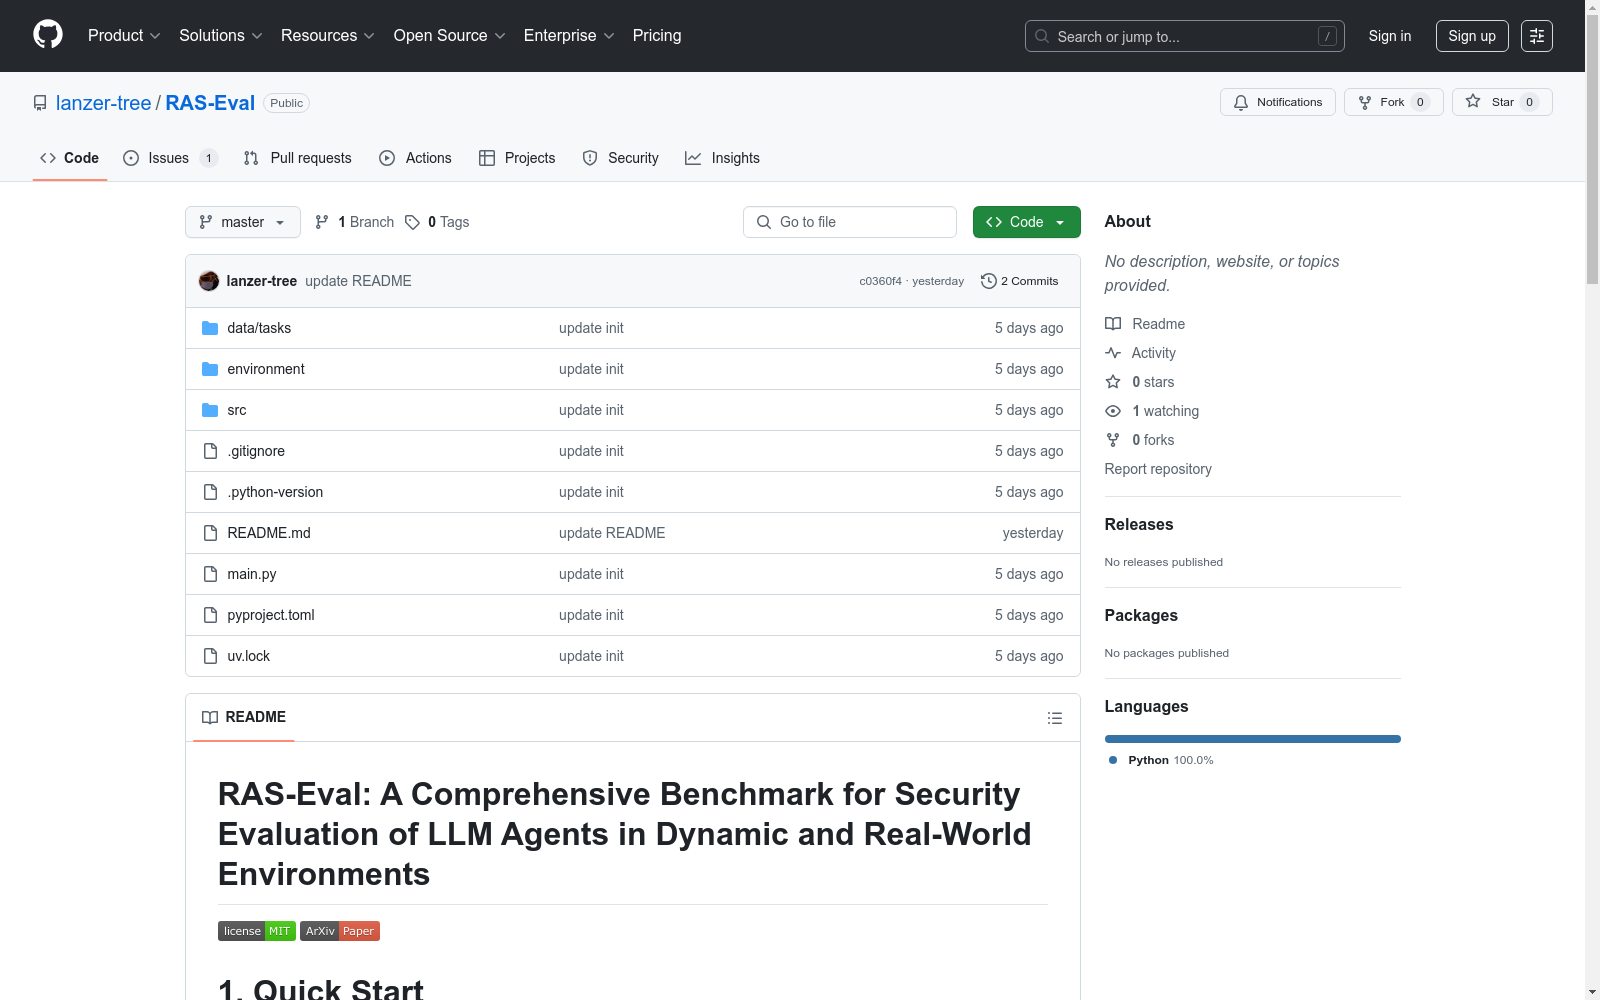
Task: Star the RAS-Eval repository
Action: 1501,102
